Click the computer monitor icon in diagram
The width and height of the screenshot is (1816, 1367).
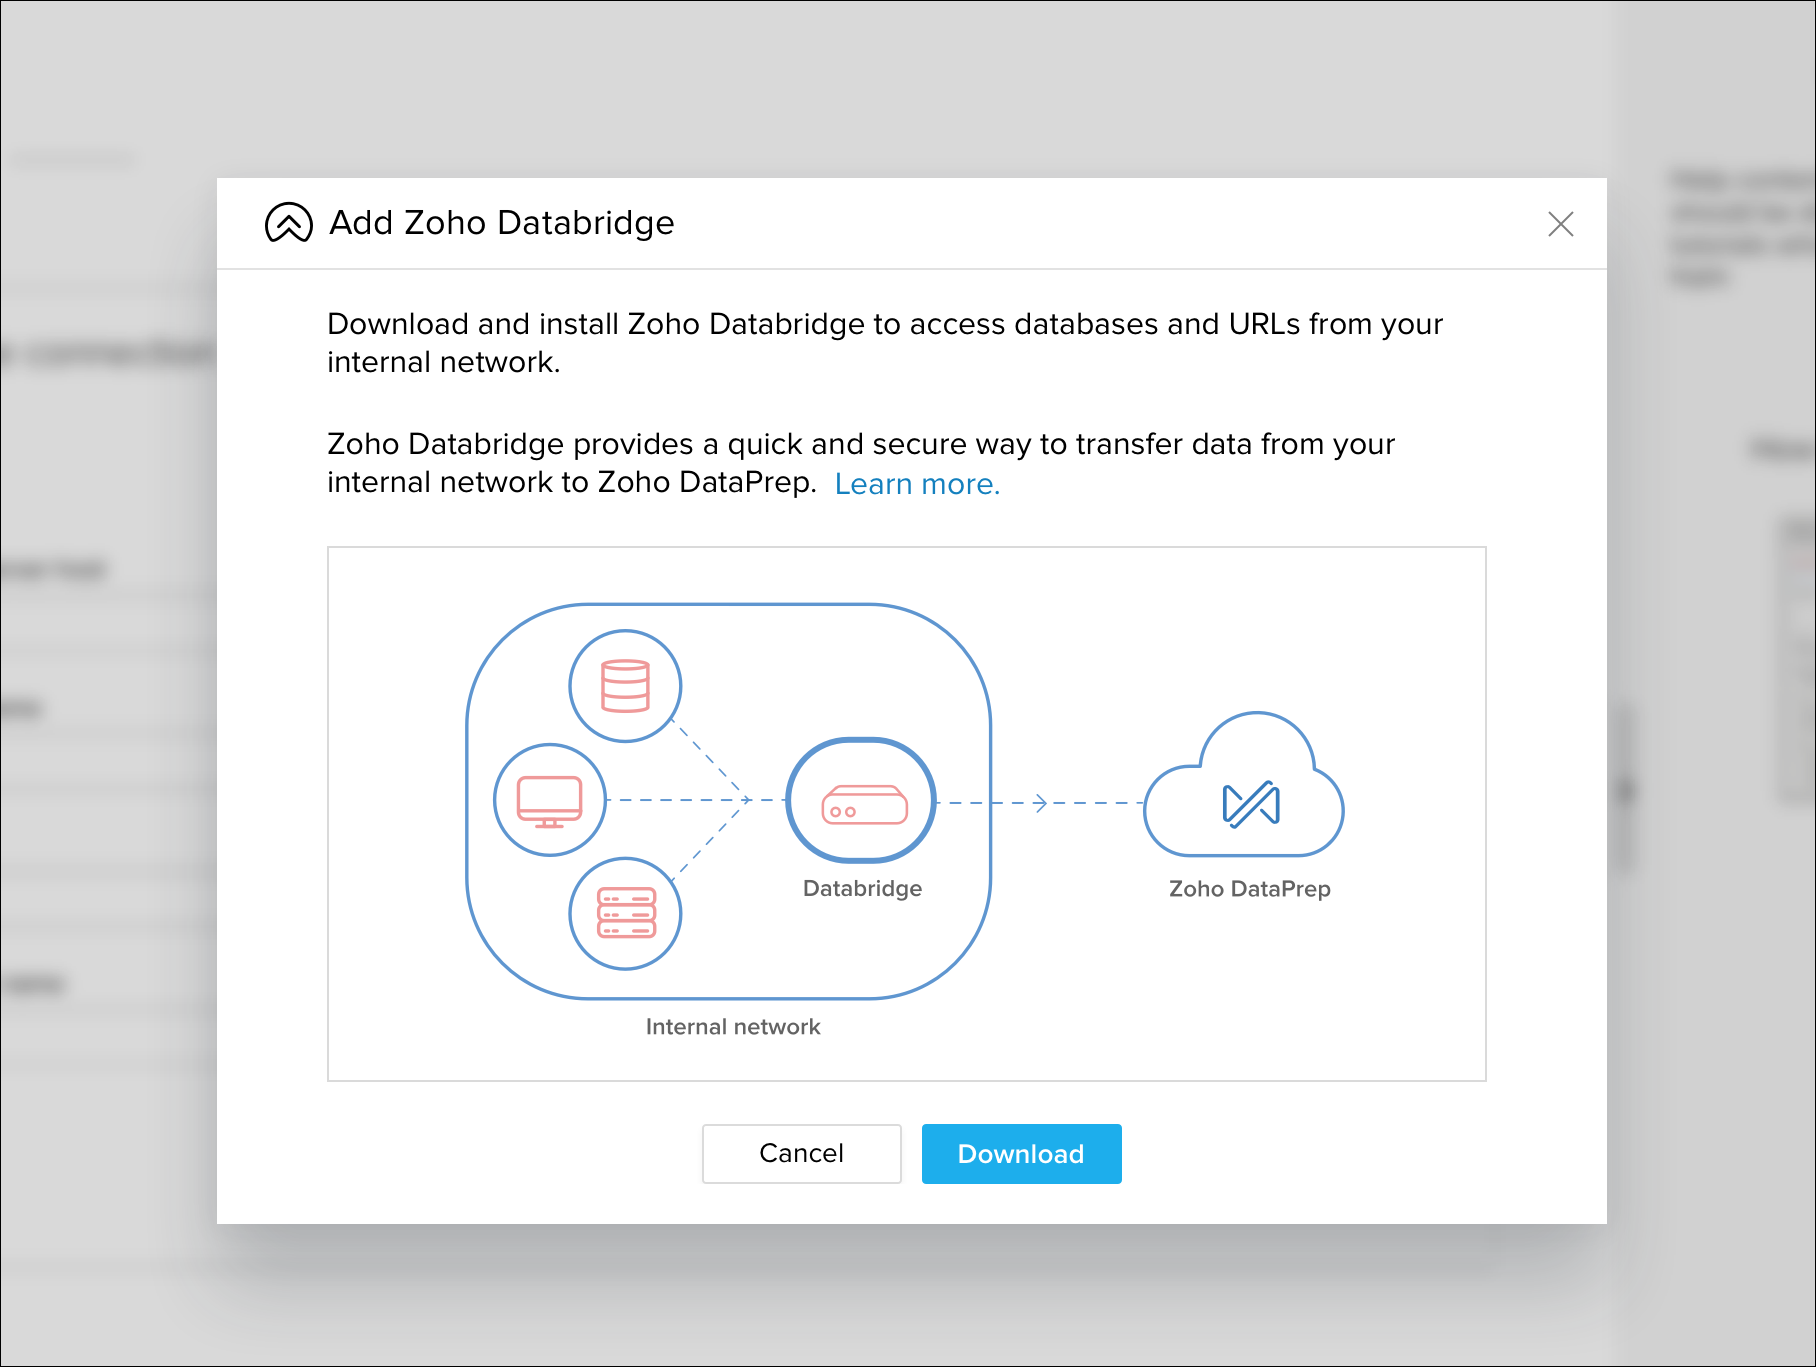tap(550, 800)
